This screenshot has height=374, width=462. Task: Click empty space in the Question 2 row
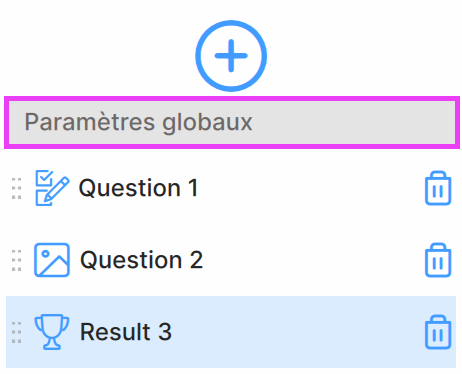310,260
